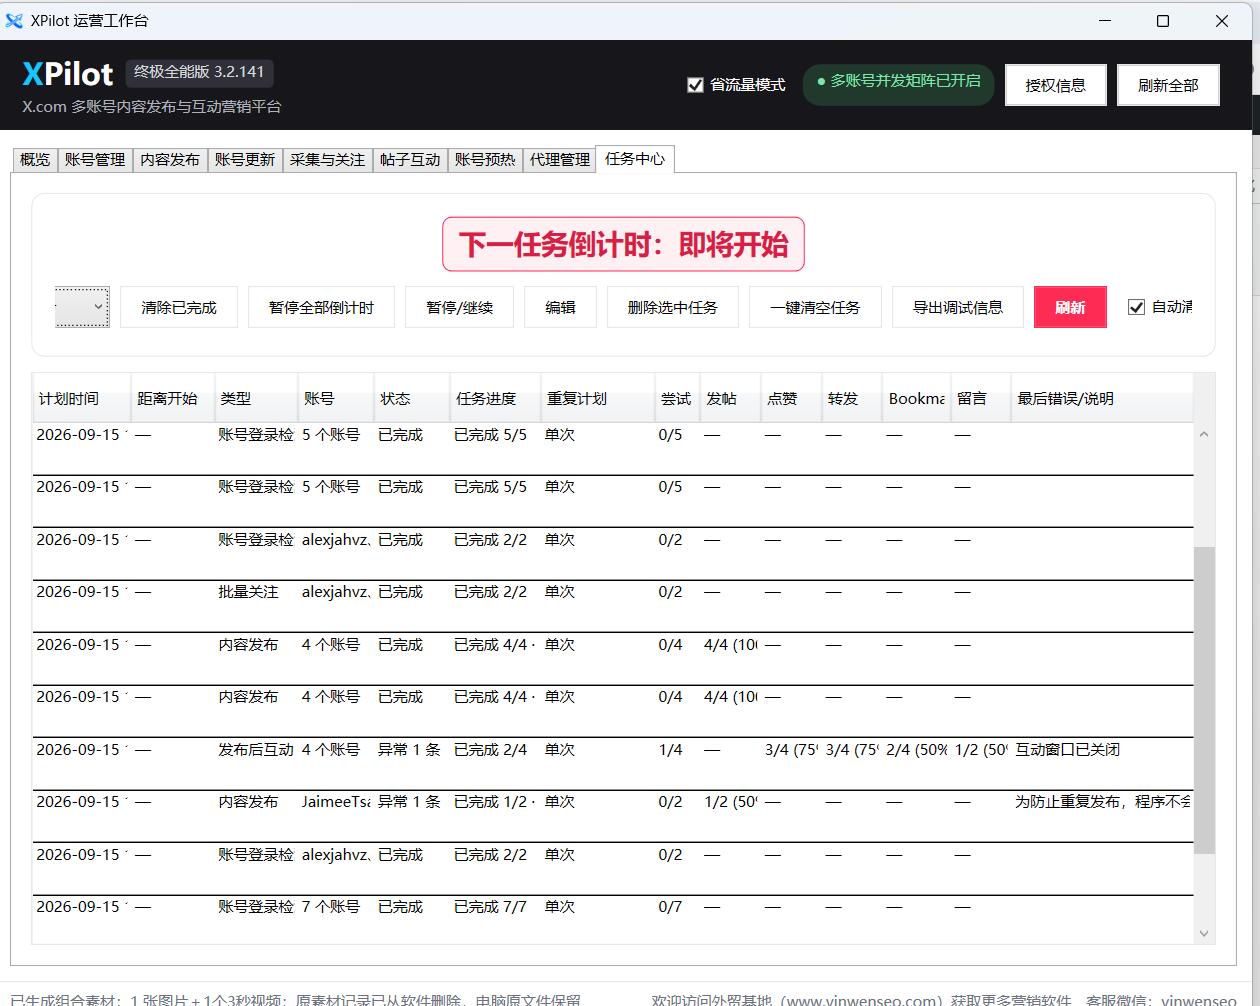Viewport: 1260px width, 1006px height.
Task: Click the 任务中心 tab
Action: click(635, 158)
